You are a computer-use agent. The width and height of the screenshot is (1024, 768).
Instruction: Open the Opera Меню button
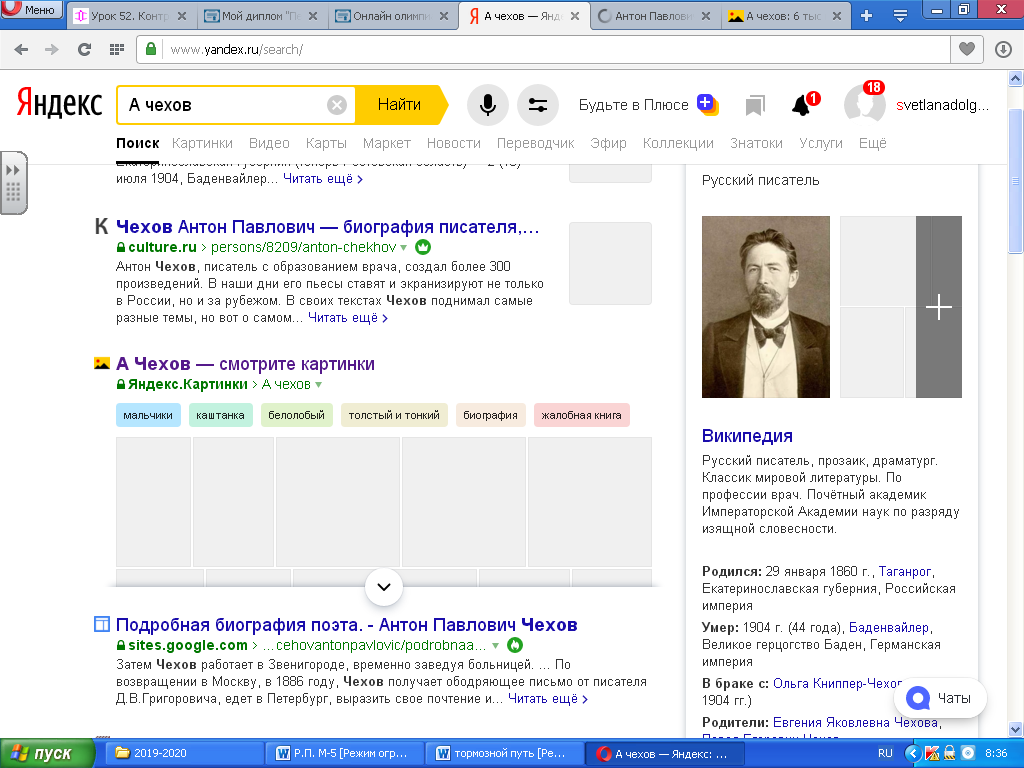31,9
